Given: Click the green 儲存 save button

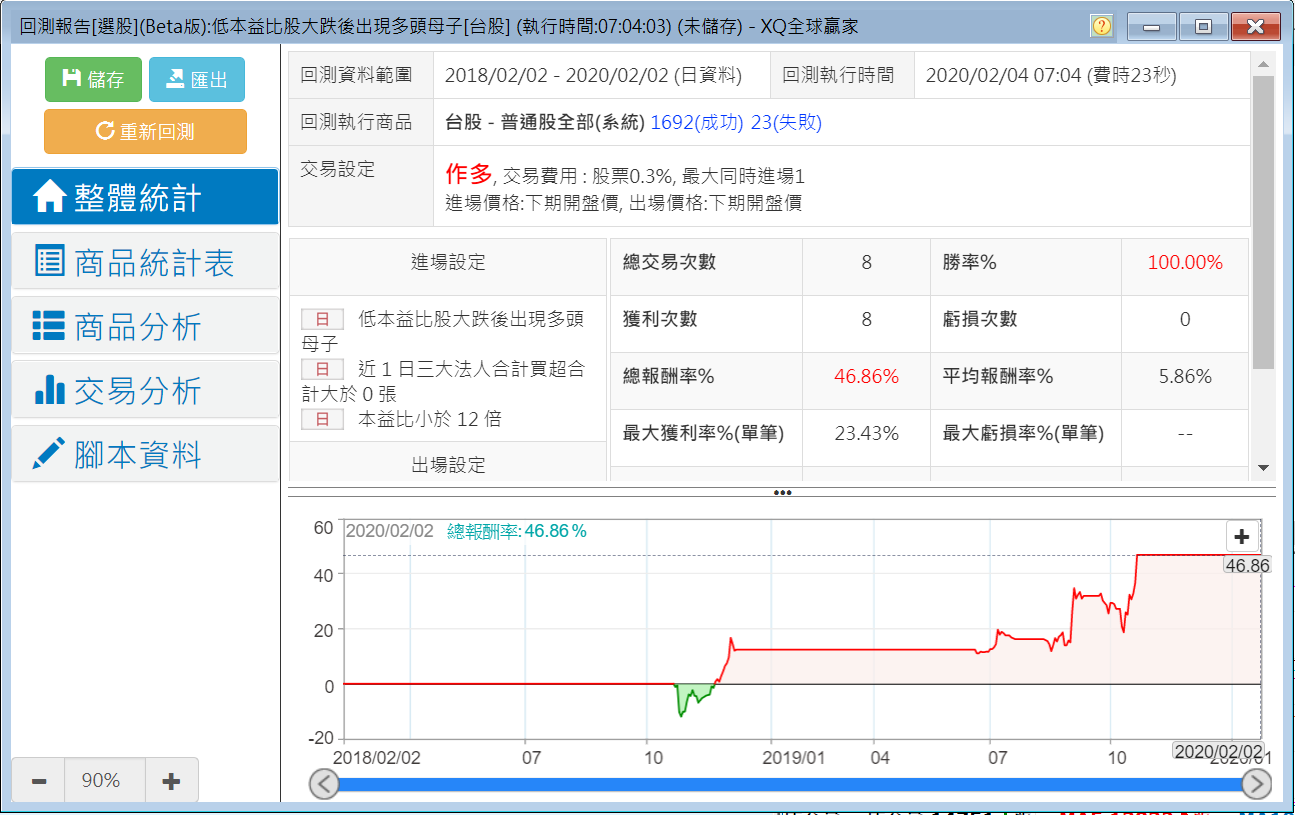Looking at the screenshot, I should pos(94,80).
